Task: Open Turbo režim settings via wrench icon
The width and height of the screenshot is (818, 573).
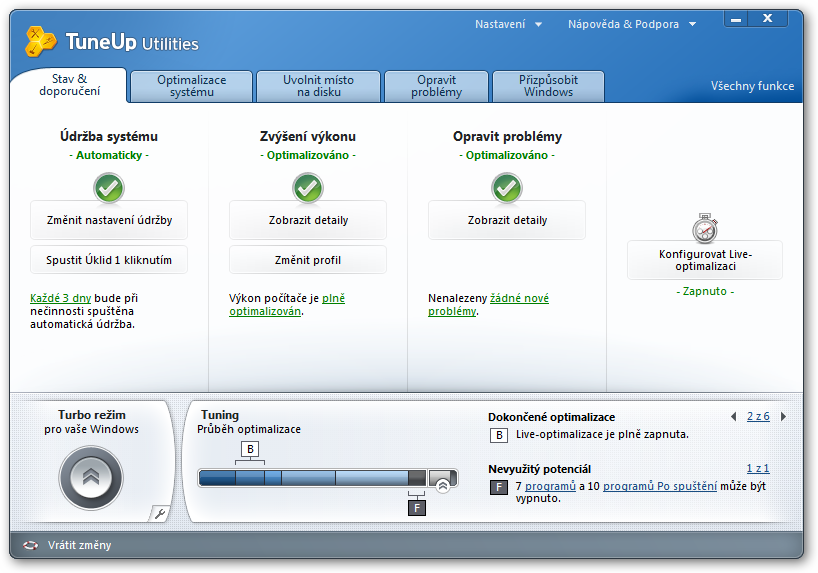Action: (x=159, y=514)
